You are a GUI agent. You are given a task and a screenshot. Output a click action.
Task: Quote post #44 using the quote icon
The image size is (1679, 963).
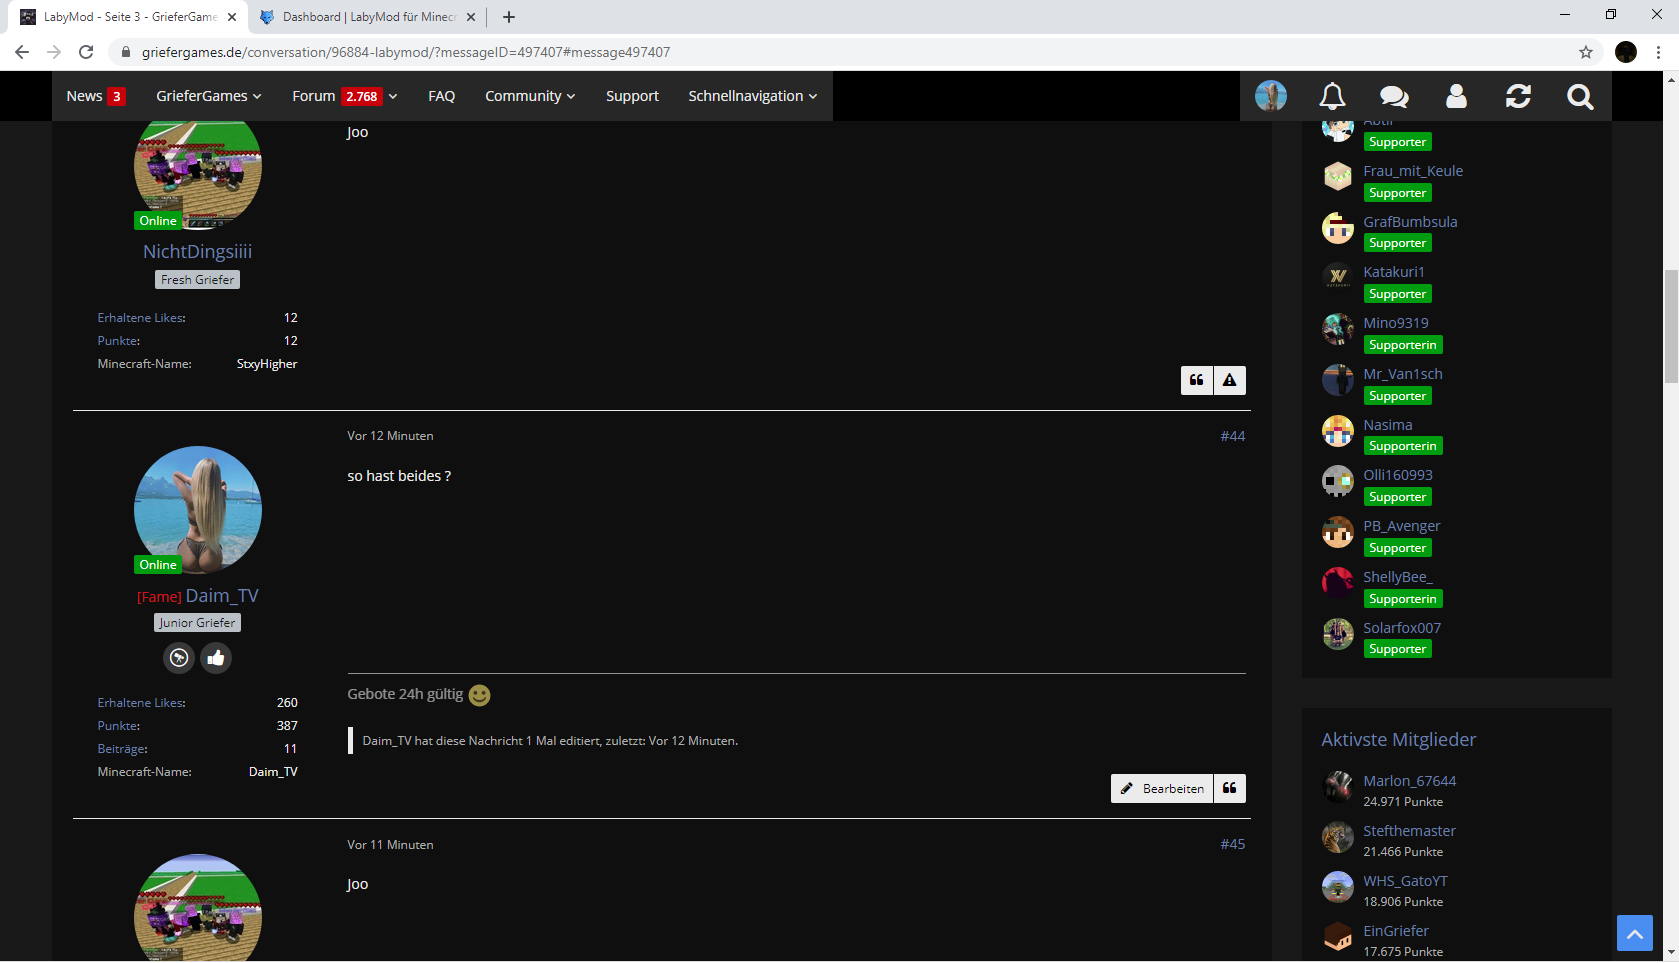[x=1229, y=788]
